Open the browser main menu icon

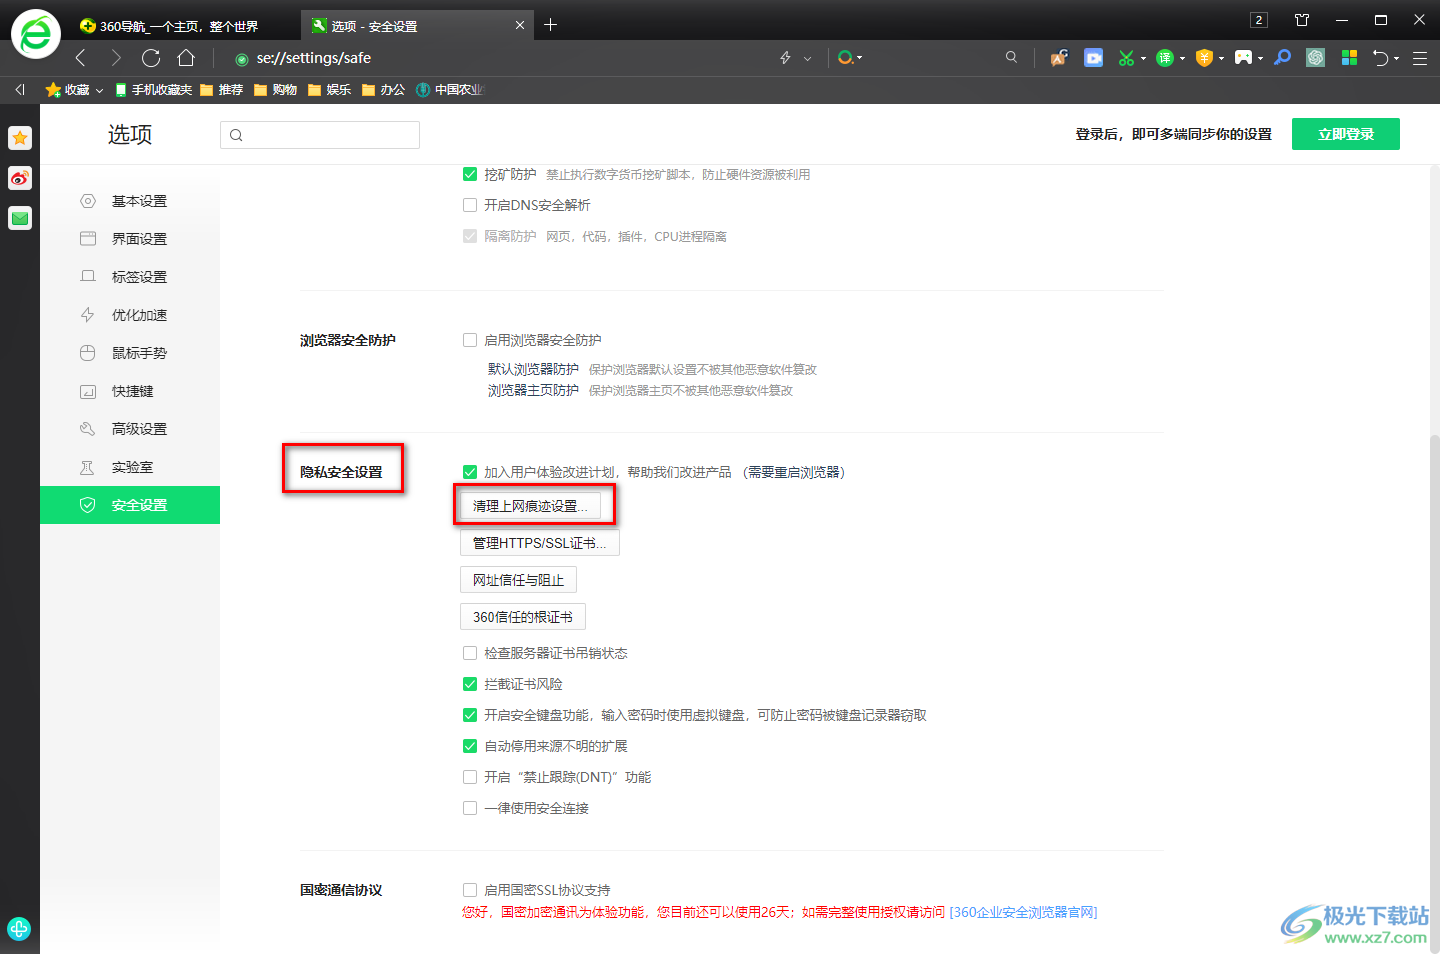click(1419, 59)
